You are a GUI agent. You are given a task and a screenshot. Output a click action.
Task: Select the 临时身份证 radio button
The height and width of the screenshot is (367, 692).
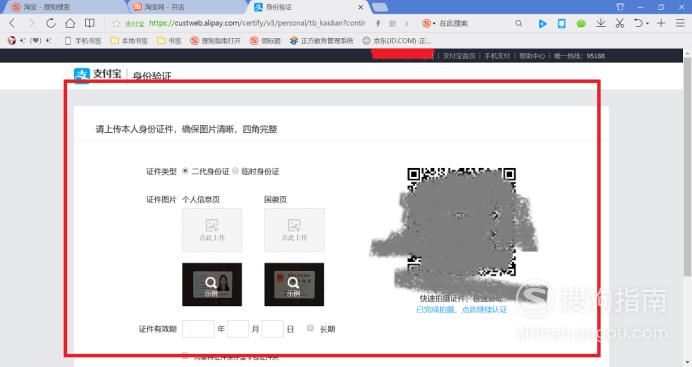tap(235, 171)
